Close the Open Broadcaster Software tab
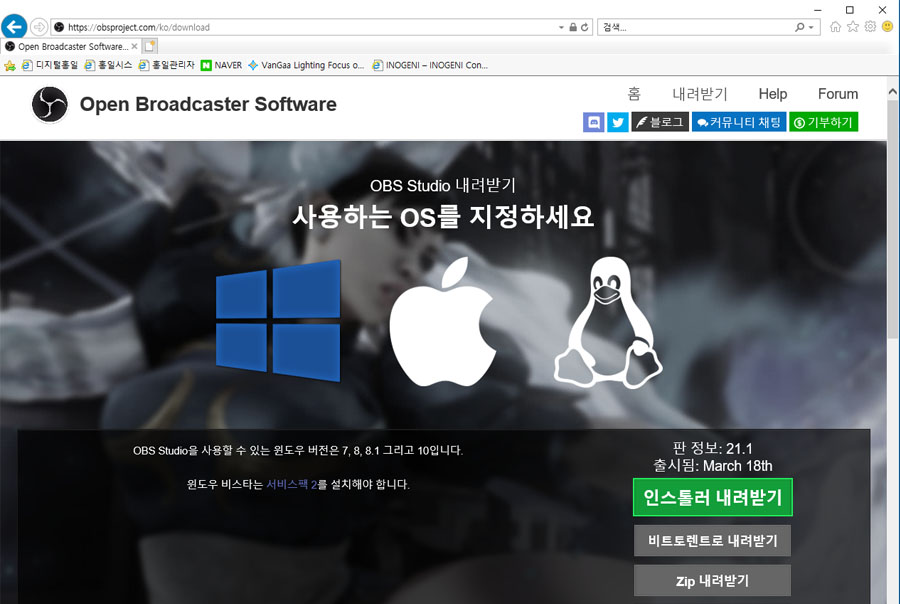Image resolution: width=900 pixels, height=604 pixels. click(134, 46)
